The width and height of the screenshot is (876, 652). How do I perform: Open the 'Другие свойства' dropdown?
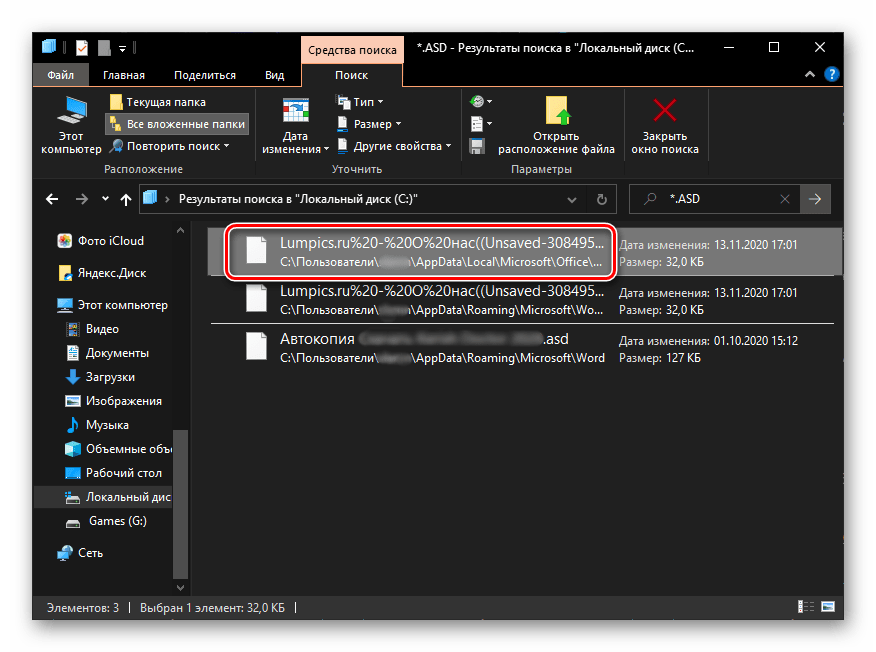coord(394,146)
